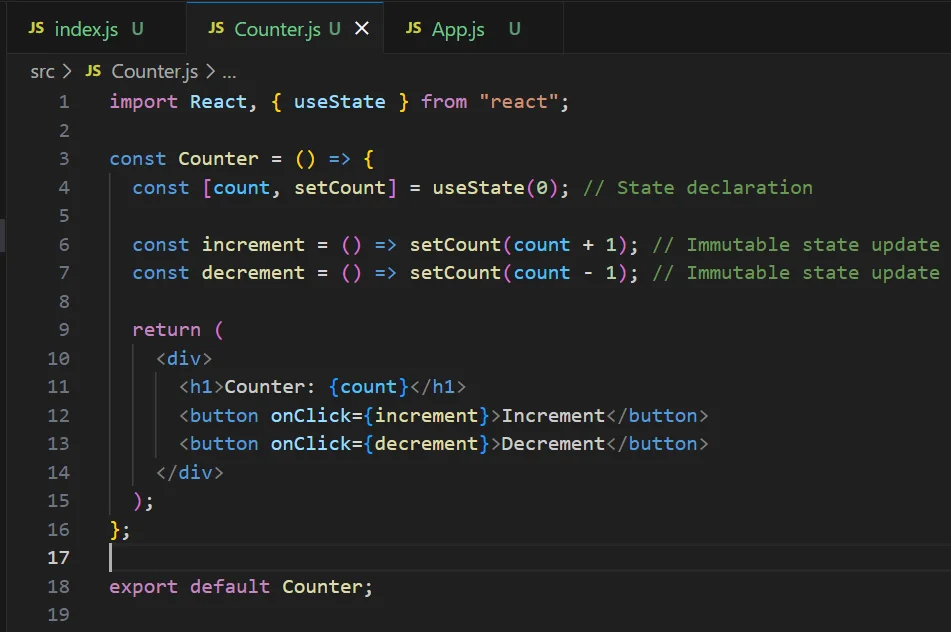Click the comment on line 7
951x632 pixels.
[x=796, y=273]
